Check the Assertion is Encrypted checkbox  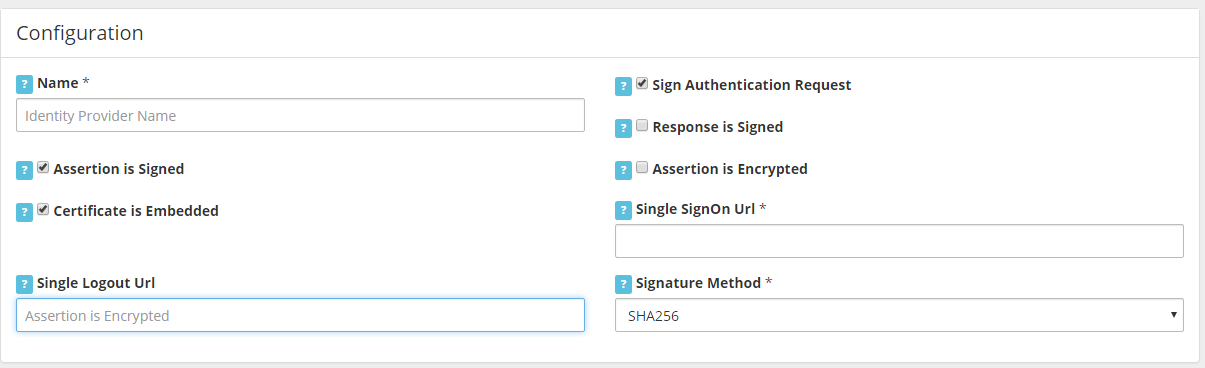click(642, 168)
